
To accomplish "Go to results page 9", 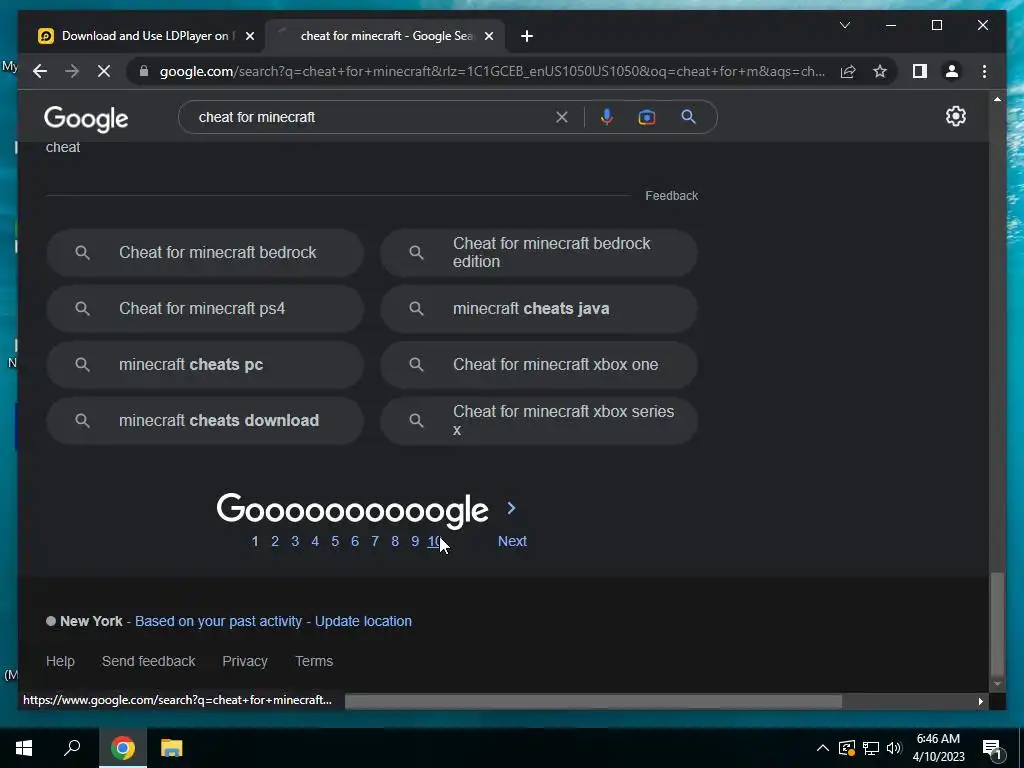I will tap(415, 541).
